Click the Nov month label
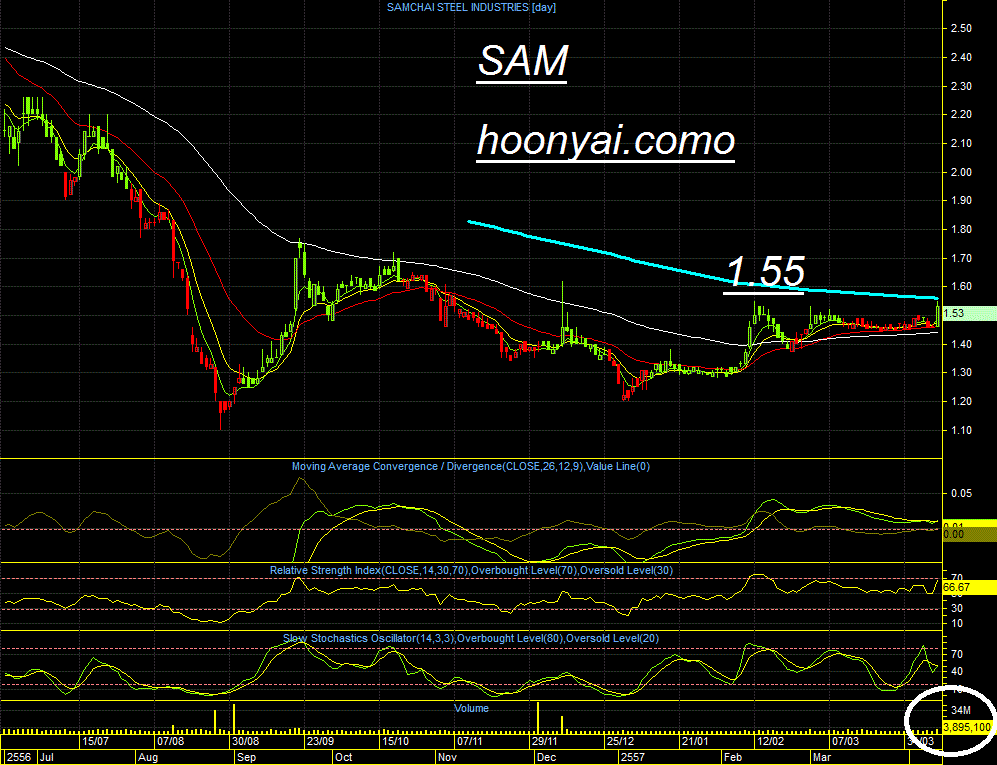The height and width of the screenshot is (765, 997). (x=448, y=757)
